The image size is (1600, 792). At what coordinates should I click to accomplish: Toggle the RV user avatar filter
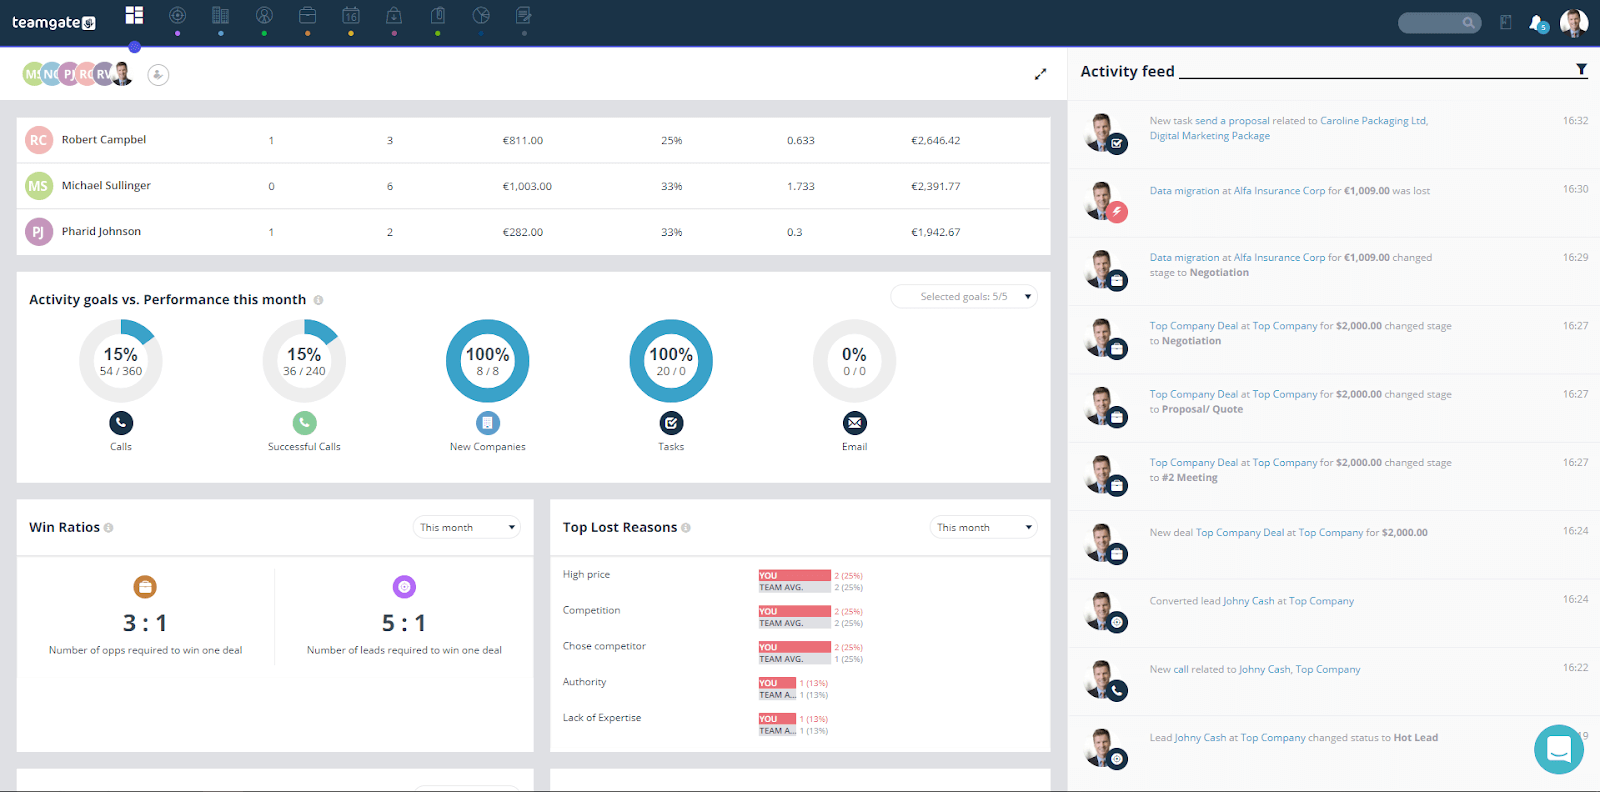click(103, 74)
